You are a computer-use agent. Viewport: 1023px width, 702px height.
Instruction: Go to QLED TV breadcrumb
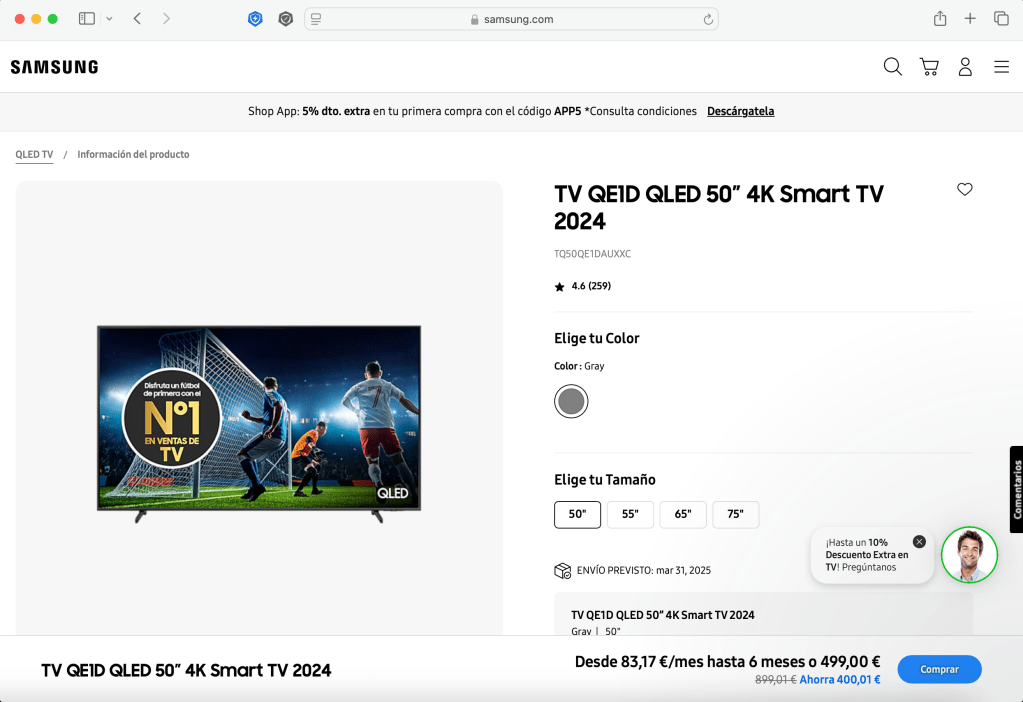[x=34, y=155]
